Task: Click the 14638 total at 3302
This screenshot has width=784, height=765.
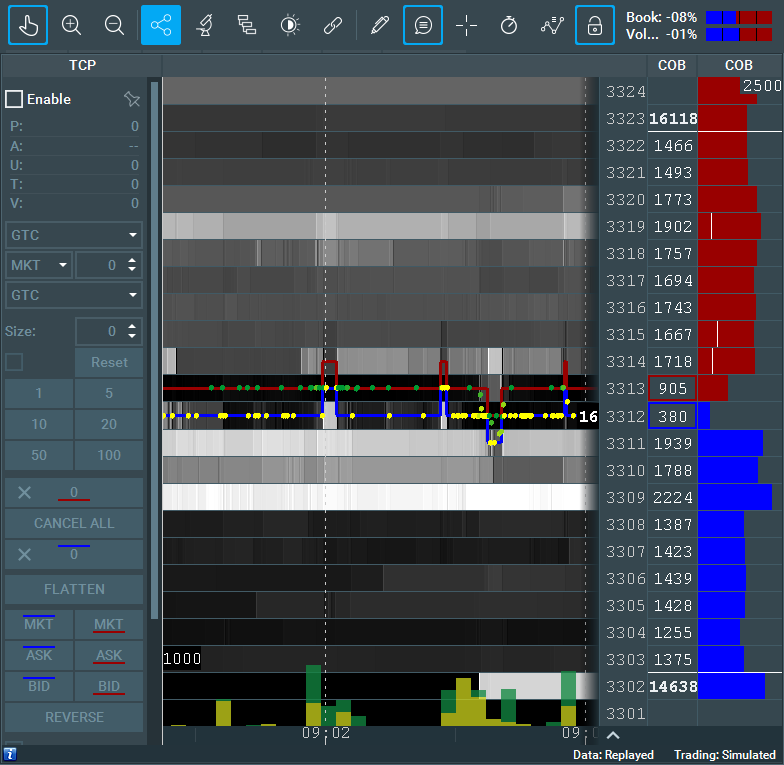Action: click(673, 686)
